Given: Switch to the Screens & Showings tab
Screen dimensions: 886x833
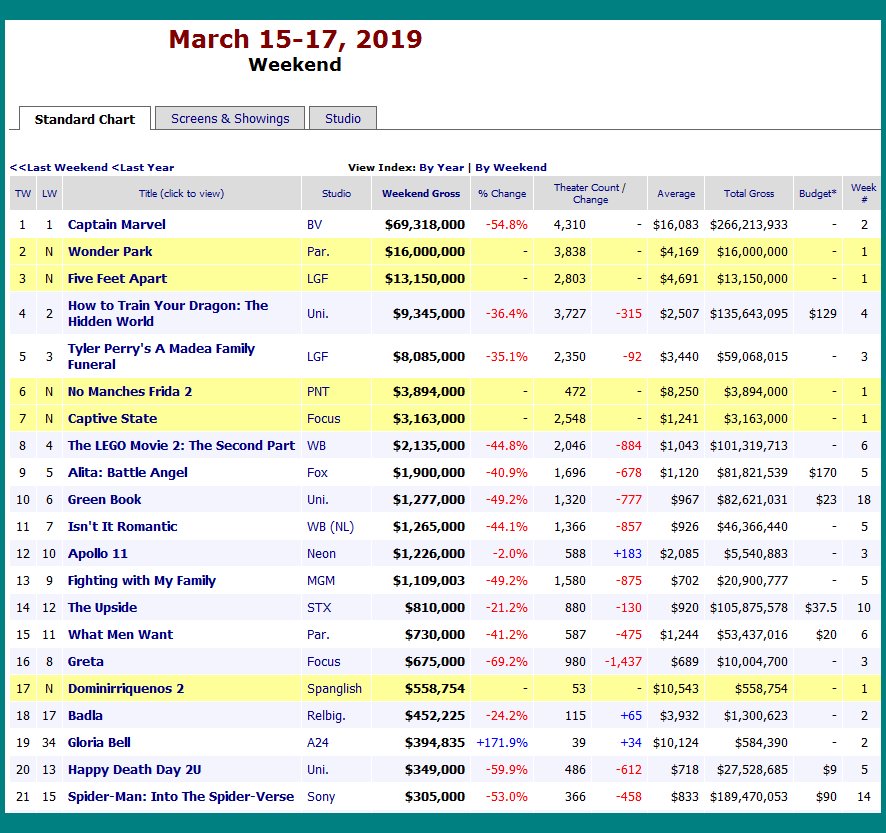Looking at the screenshot, I should [230, 118].
